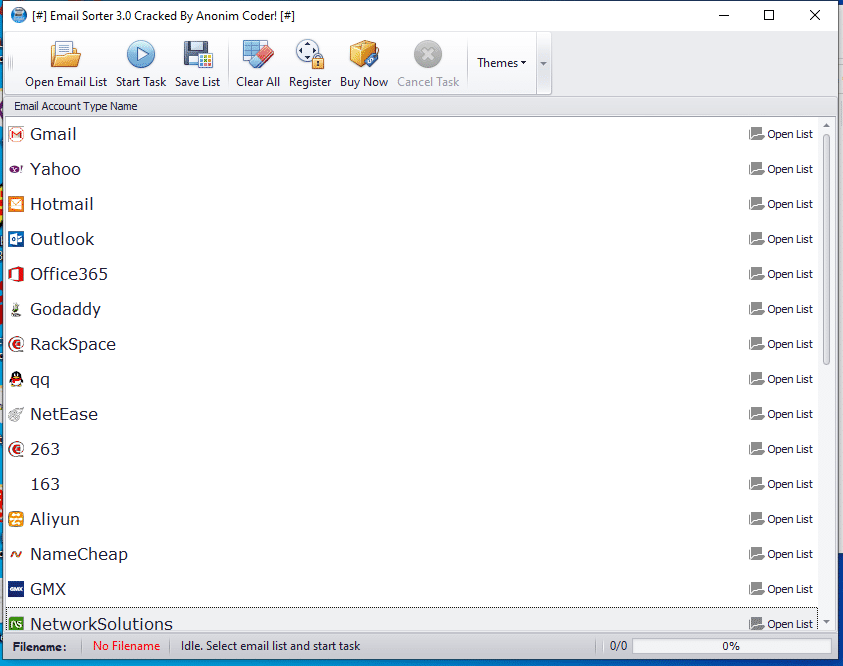This screenshot has height=666, width=843.
Task: Click the NetworkSolutions green icon
Action: pyautogui.click(x=16, y=624)
